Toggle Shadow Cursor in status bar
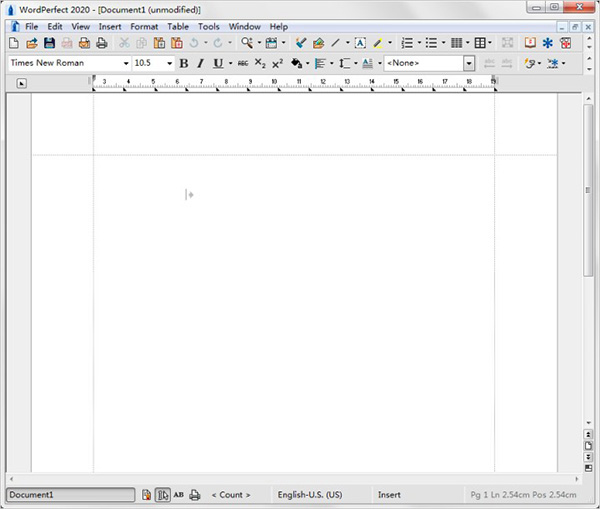The width and height of the screenshot is (600, 509). coord(163,495)
